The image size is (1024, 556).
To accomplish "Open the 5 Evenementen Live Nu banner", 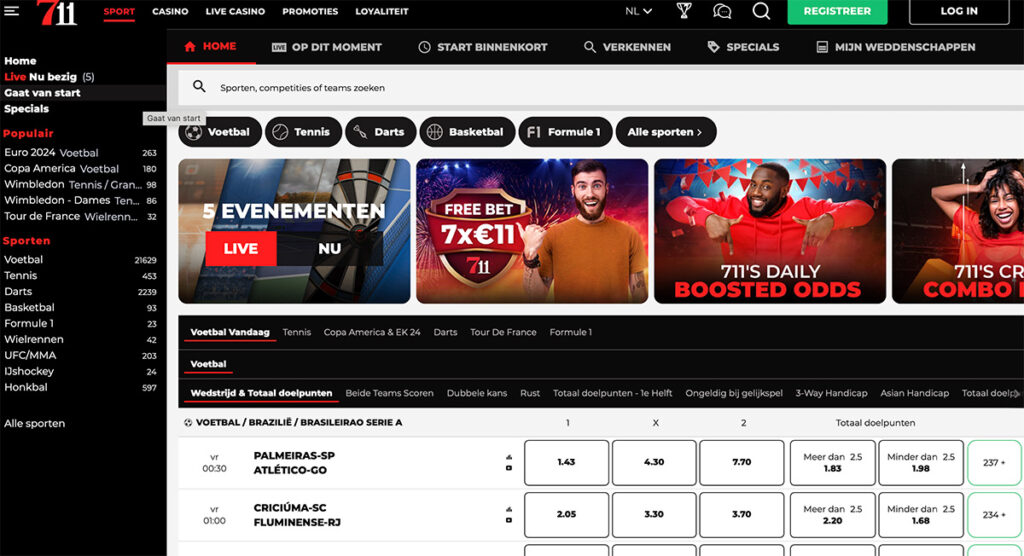I will click(295, 231).
